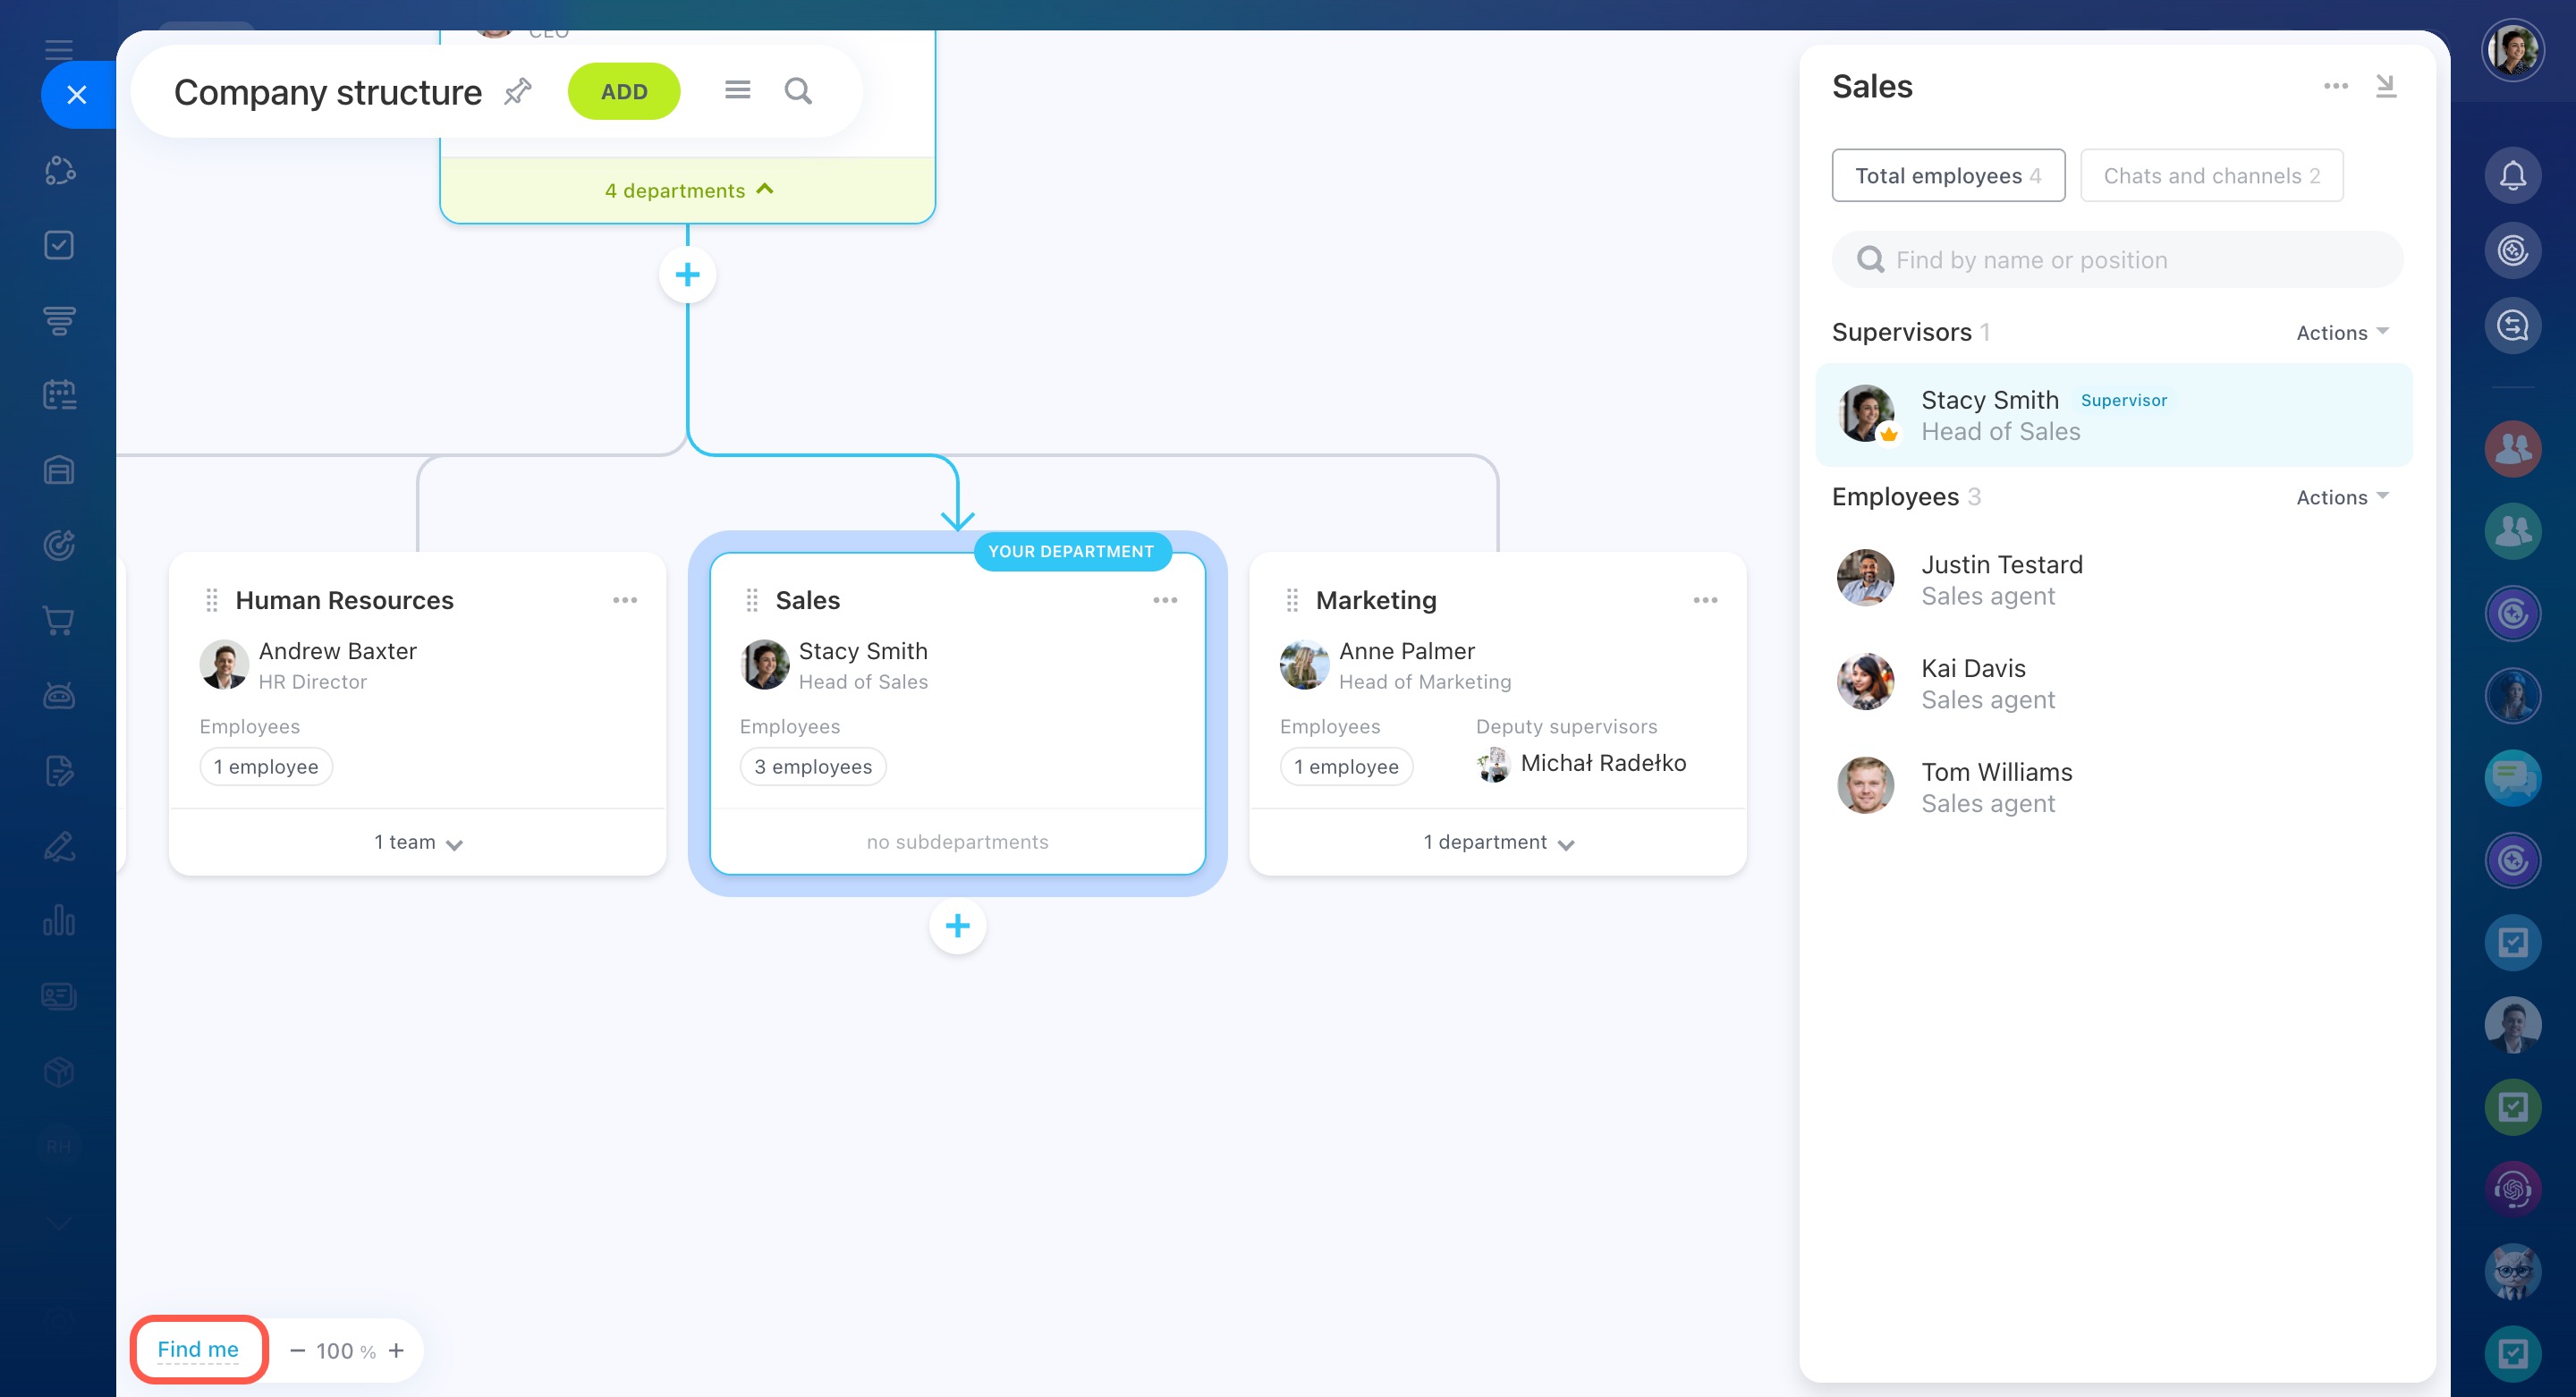The image size is (2576, 1397).
Task: Collapse the 4 departments expander
Action: [x=688, y=190]
